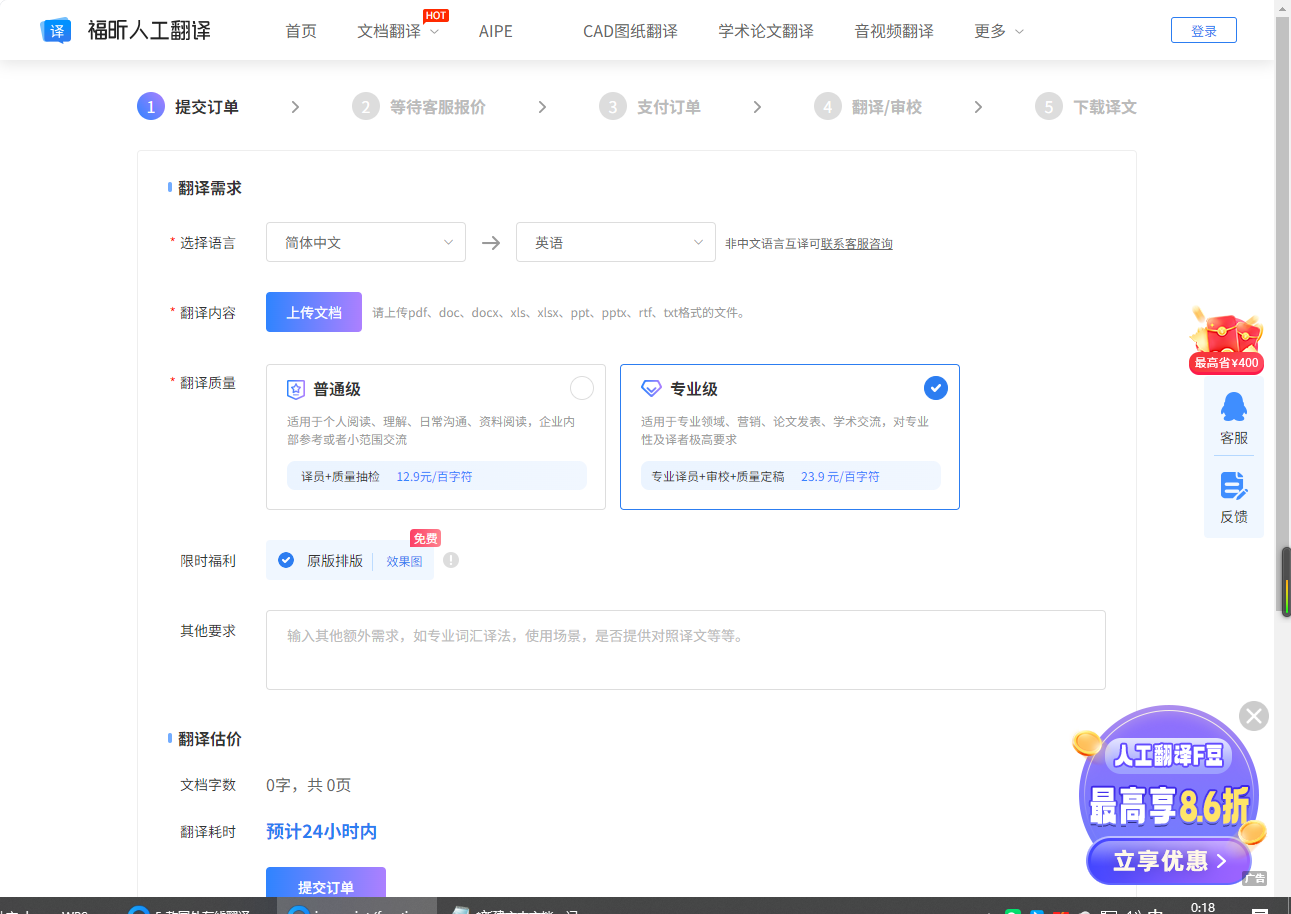The height and width of the screenshot is (914, 1291).
Task: Click the star badge icon beside 普通级
Action: pos(295,389)
